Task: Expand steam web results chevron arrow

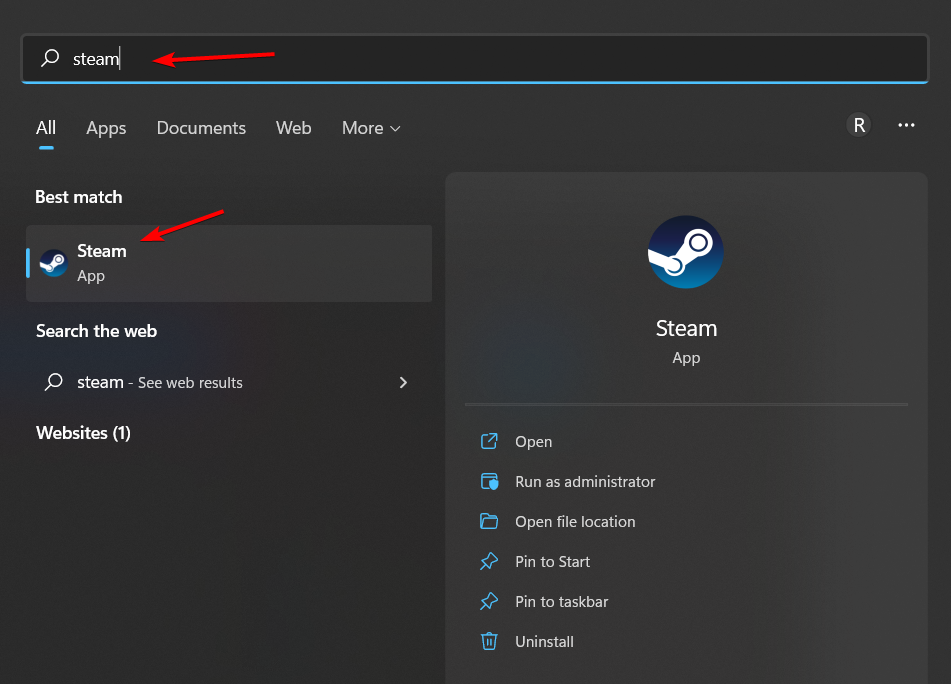Action: 403,382
